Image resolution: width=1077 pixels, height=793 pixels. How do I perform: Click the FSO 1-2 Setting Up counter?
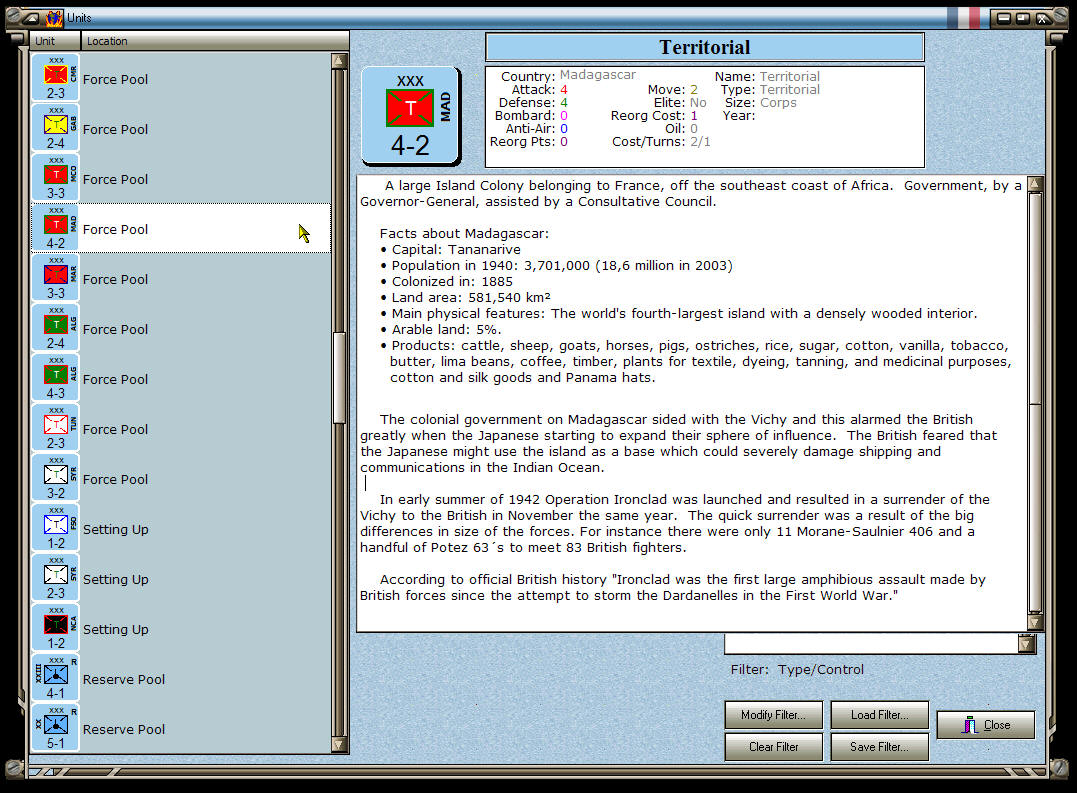pos(55,529)
